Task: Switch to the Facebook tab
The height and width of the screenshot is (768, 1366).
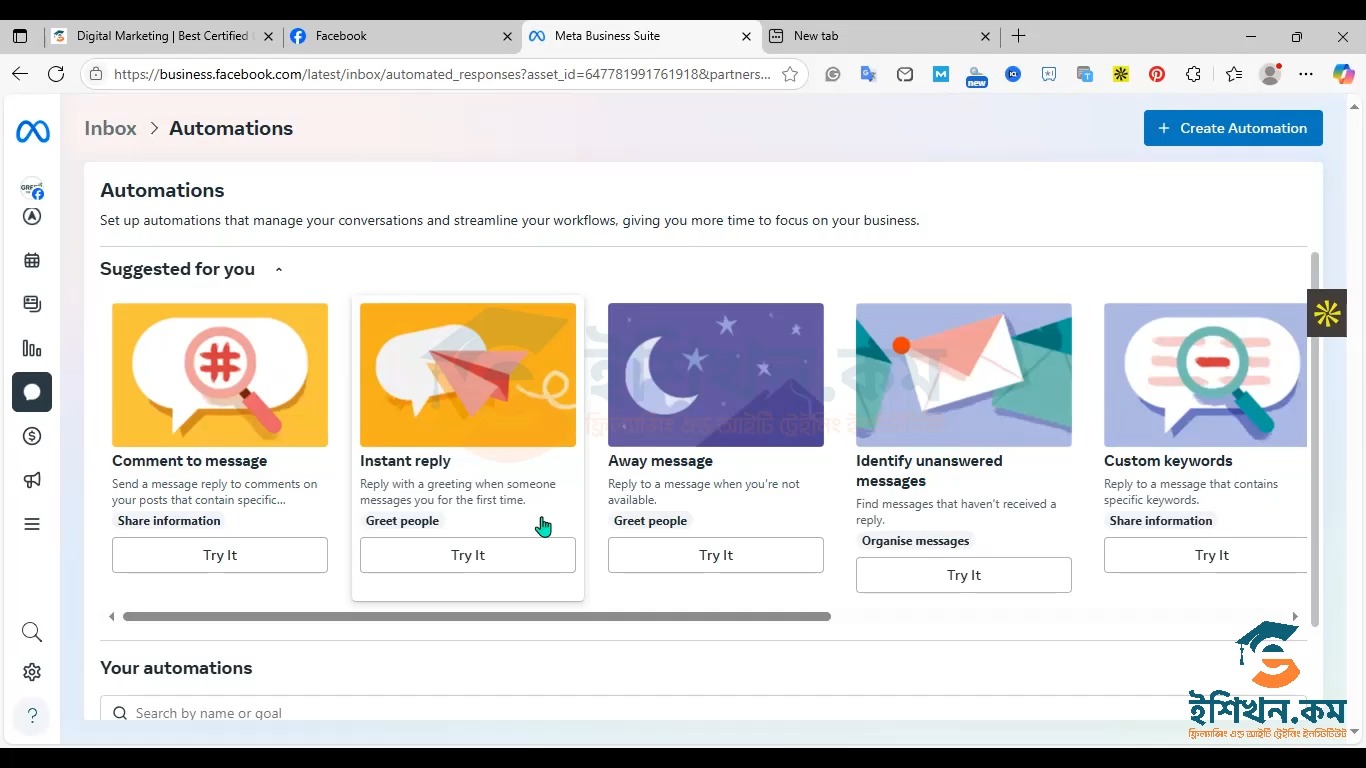Action: pyautogui.click(x=402, y=36)
